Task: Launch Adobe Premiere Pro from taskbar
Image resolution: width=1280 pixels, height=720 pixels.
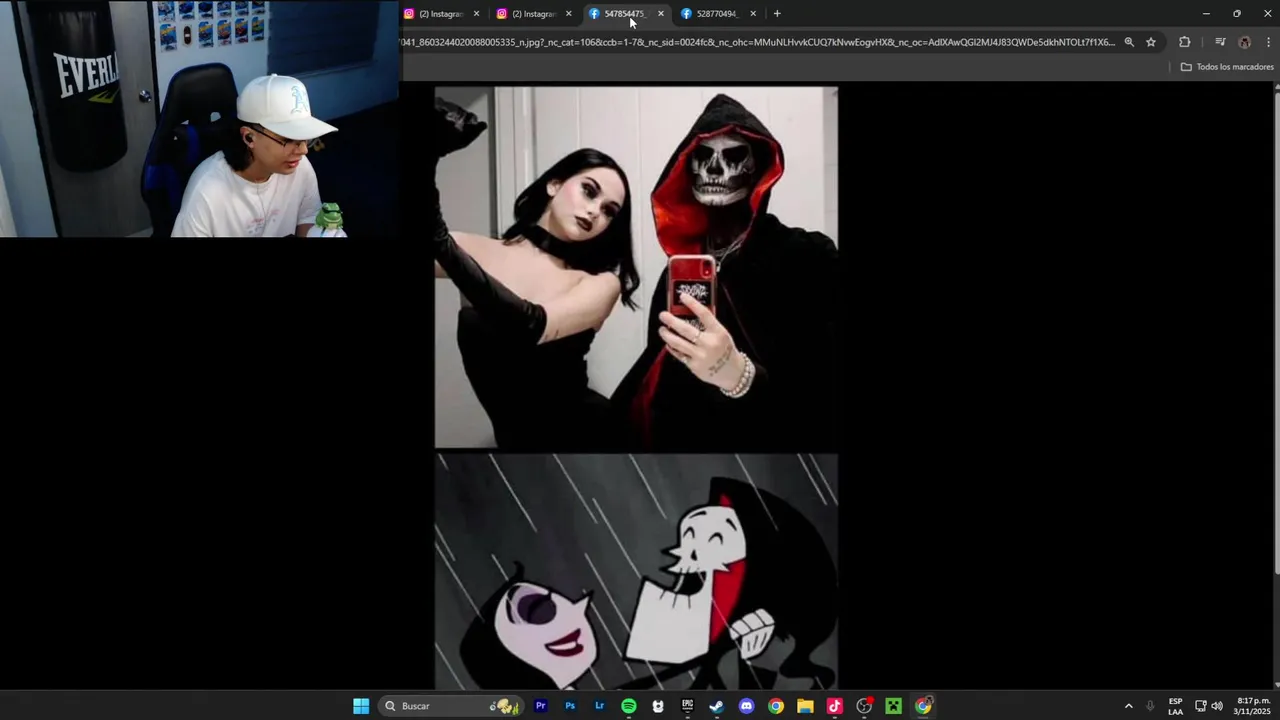Action: pos(541,706)
